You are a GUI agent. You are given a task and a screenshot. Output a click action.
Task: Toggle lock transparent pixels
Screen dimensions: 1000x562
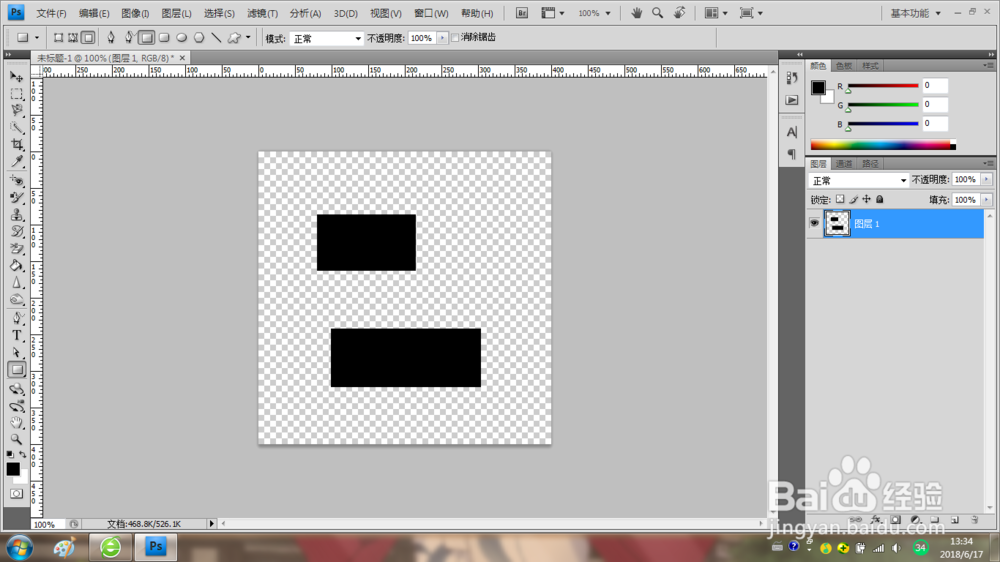(840, 200)
